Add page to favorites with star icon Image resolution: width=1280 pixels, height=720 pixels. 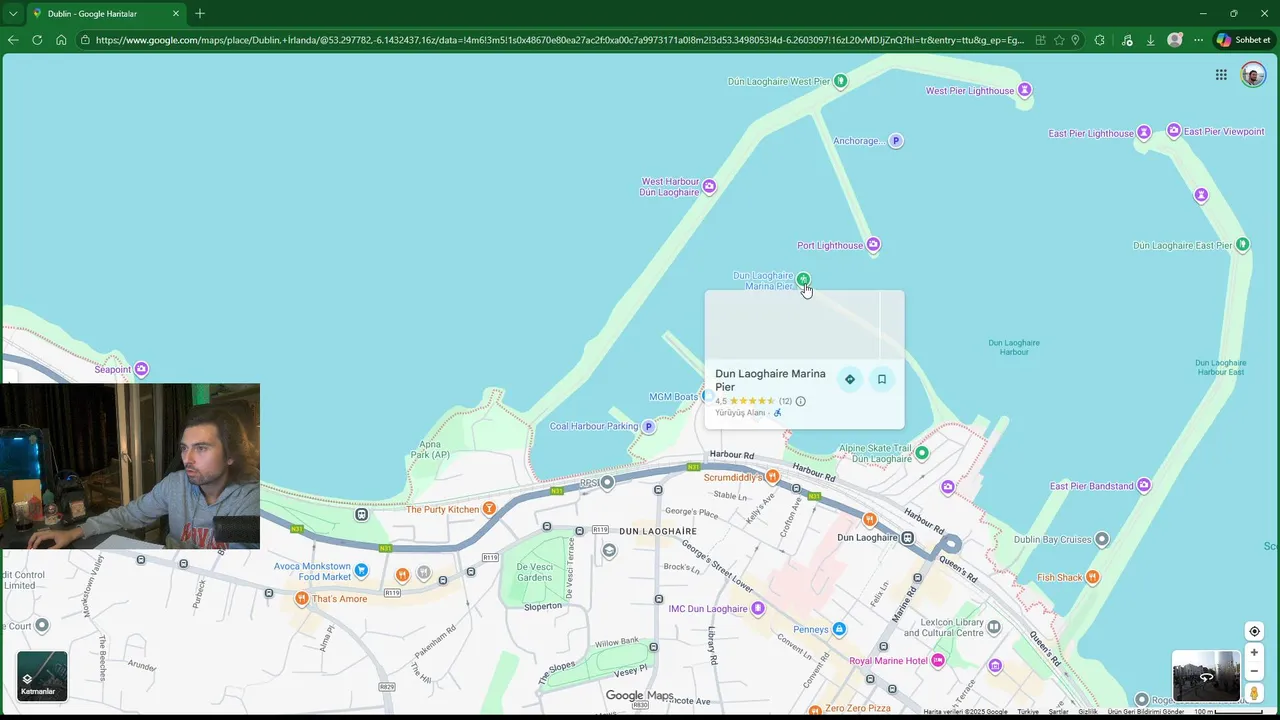[x=1059, y=40]
